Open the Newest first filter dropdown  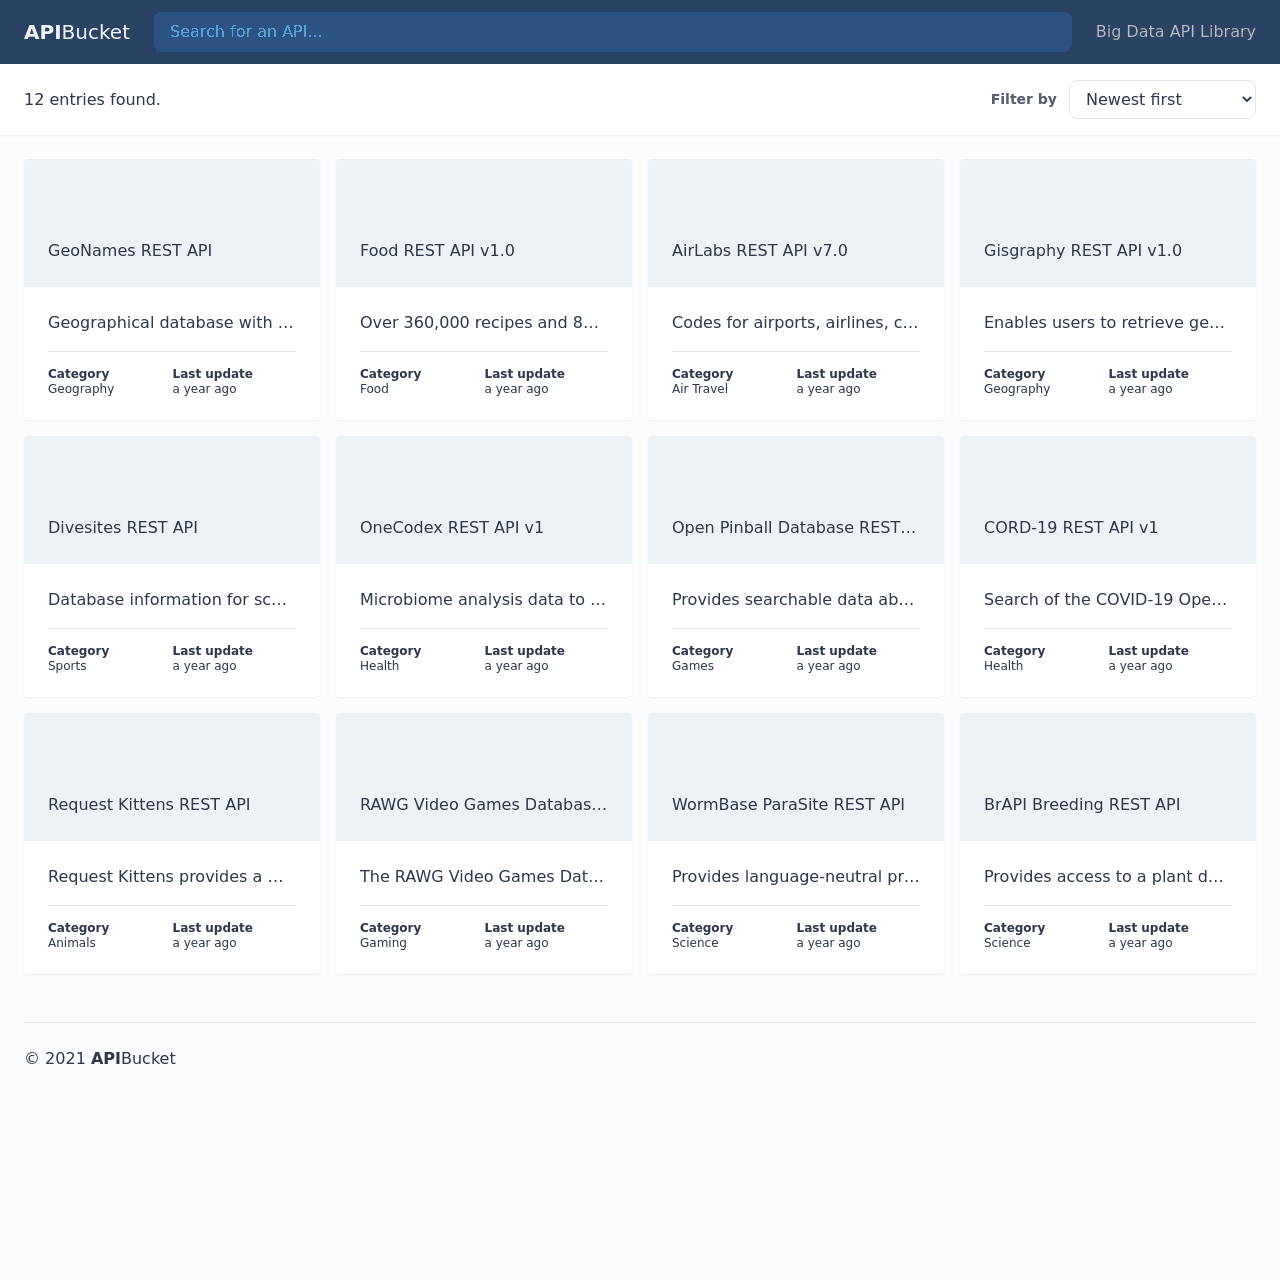tap(1162, 99)
